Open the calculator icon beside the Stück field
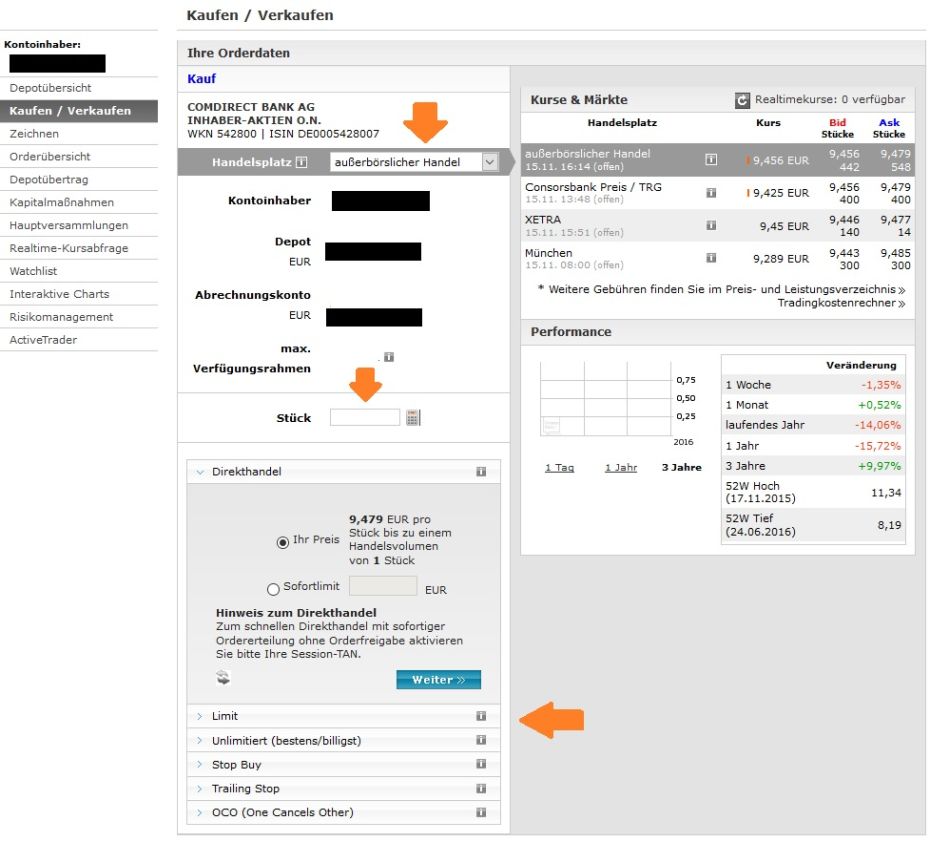This screenshot has width=934, height=842. tap(413, 417)
